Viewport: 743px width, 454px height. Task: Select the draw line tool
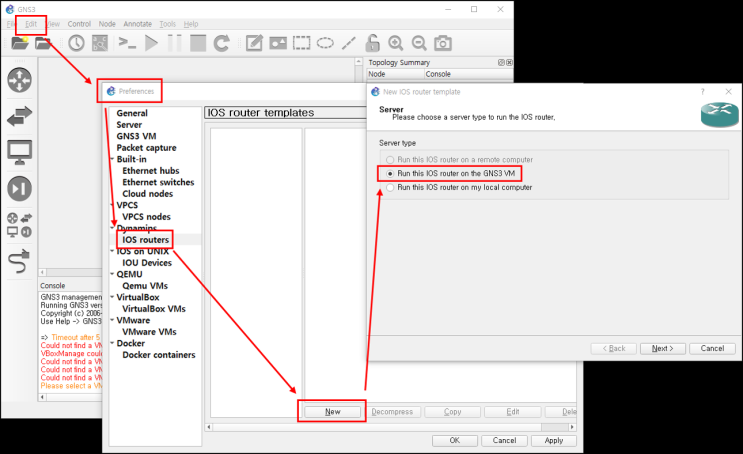[349, 43]
